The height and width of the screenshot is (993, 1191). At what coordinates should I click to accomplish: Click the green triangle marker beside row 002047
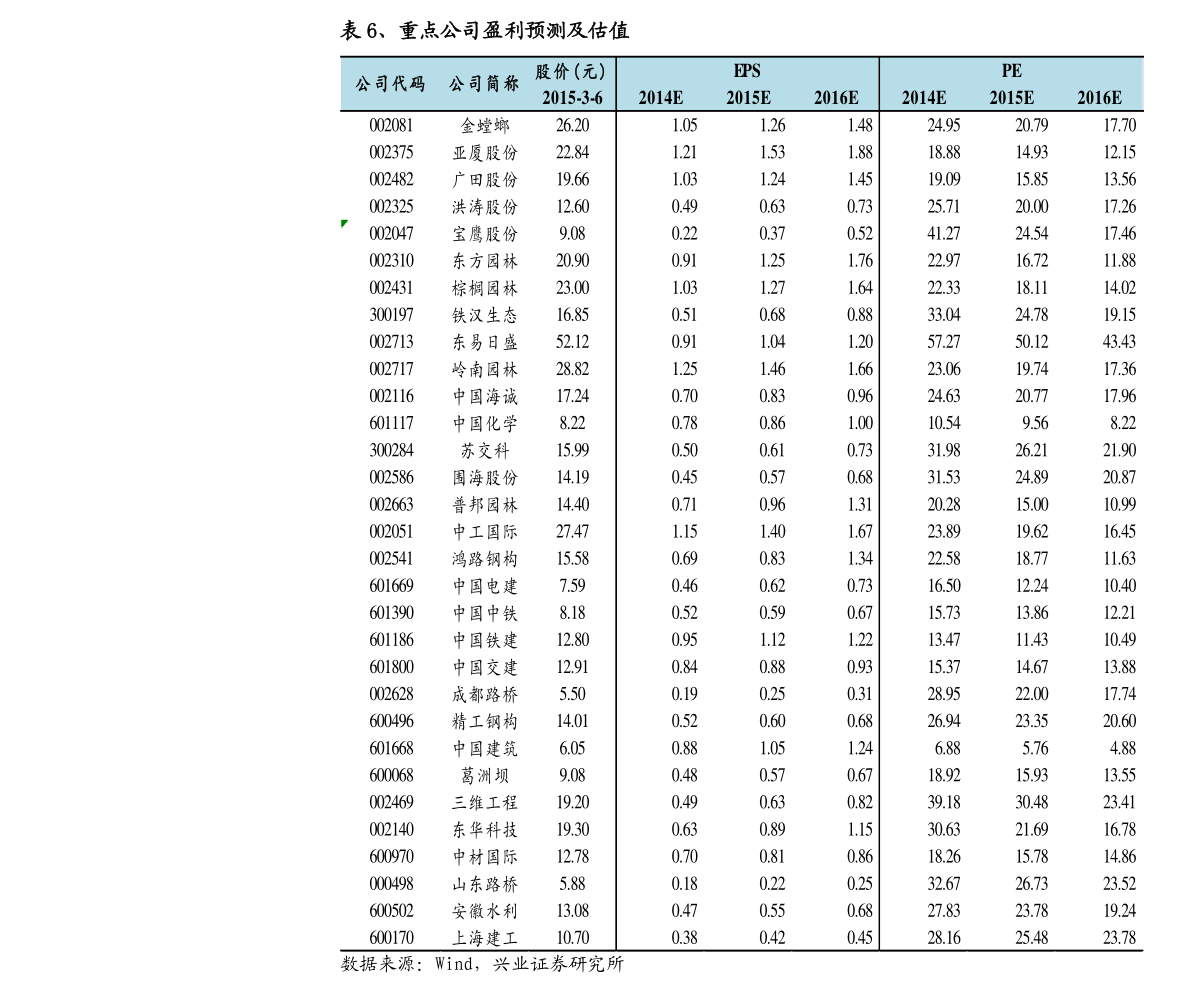pos(344,223)
